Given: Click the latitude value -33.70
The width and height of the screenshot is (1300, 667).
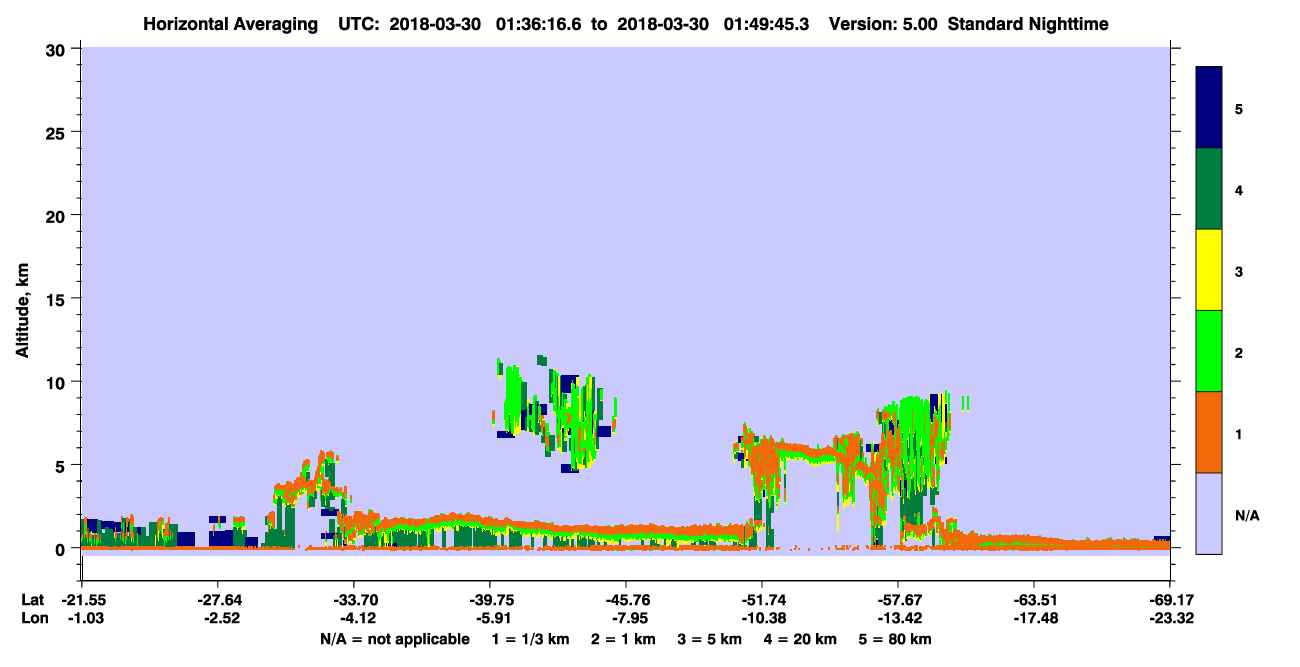Looking at the screenshot, I should click(x=354, y=600).
